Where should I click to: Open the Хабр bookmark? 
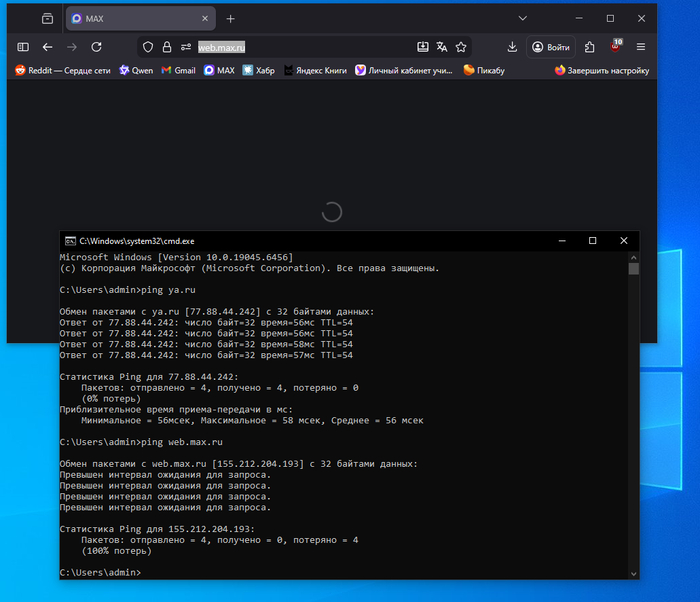pos(258,71)
